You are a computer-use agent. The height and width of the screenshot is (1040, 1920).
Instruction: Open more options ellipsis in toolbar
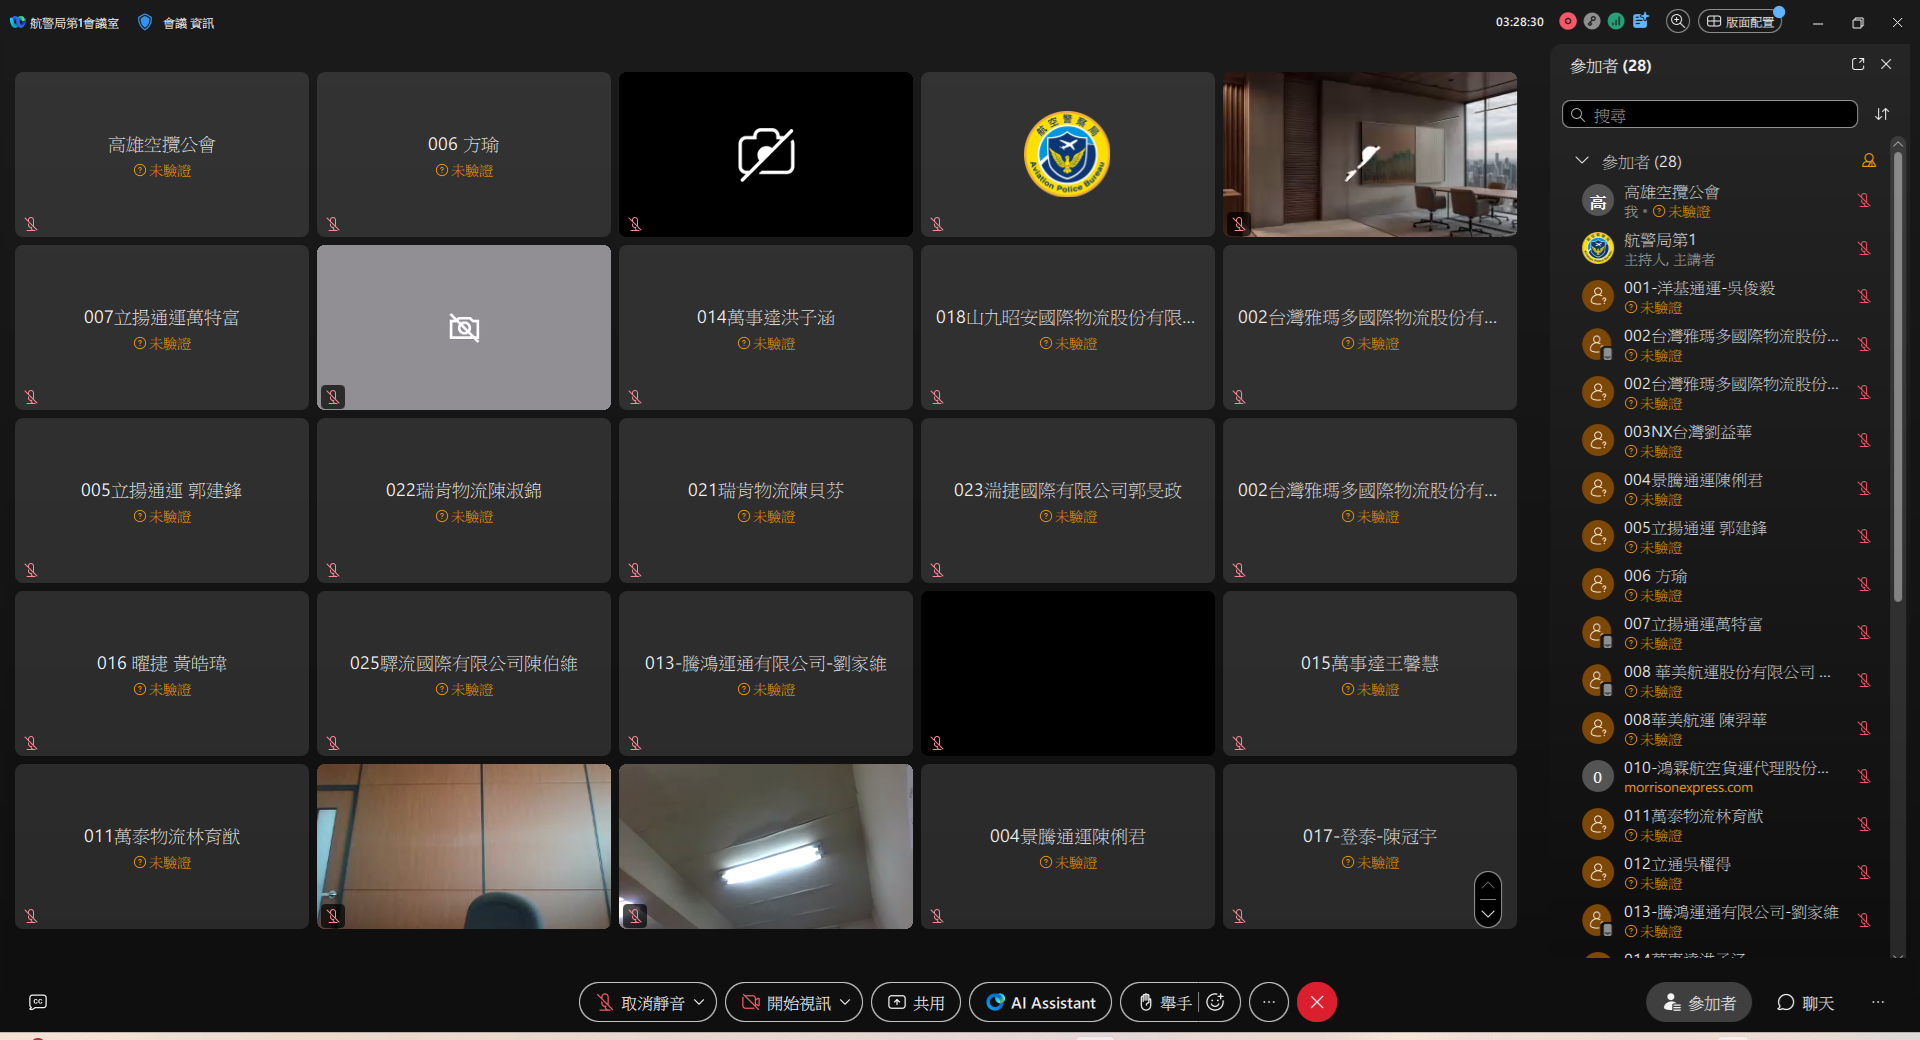click(1269, 1002)
